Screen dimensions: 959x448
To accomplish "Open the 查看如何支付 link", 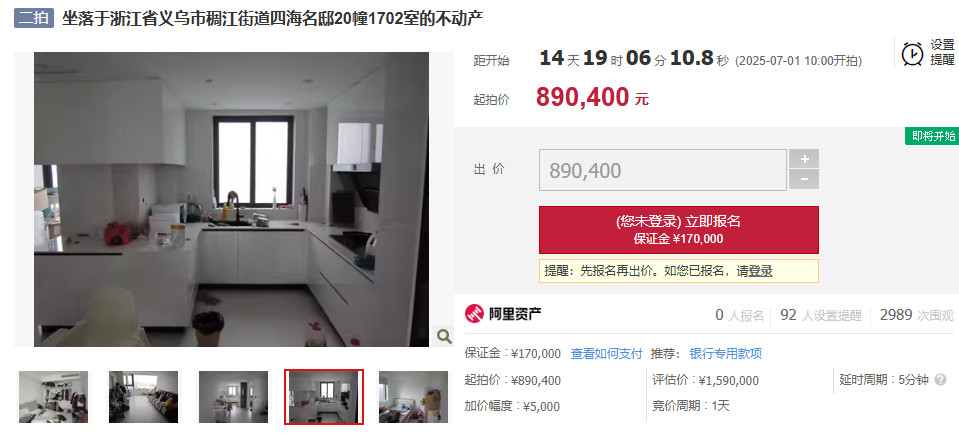I will point(607,354).
